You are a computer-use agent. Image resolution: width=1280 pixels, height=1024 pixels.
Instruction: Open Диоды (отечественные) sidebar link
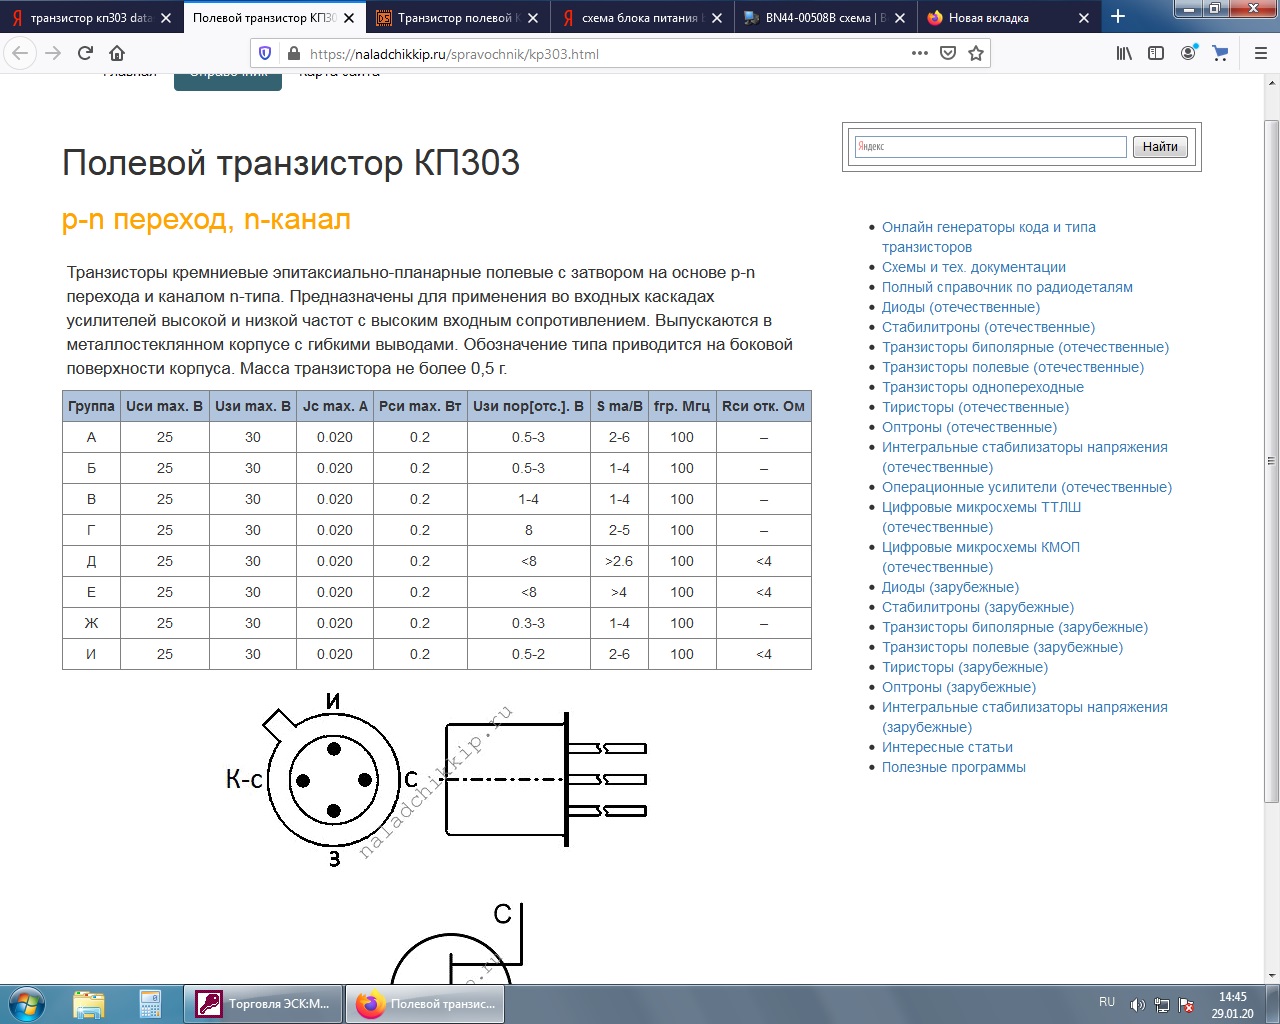960,307
